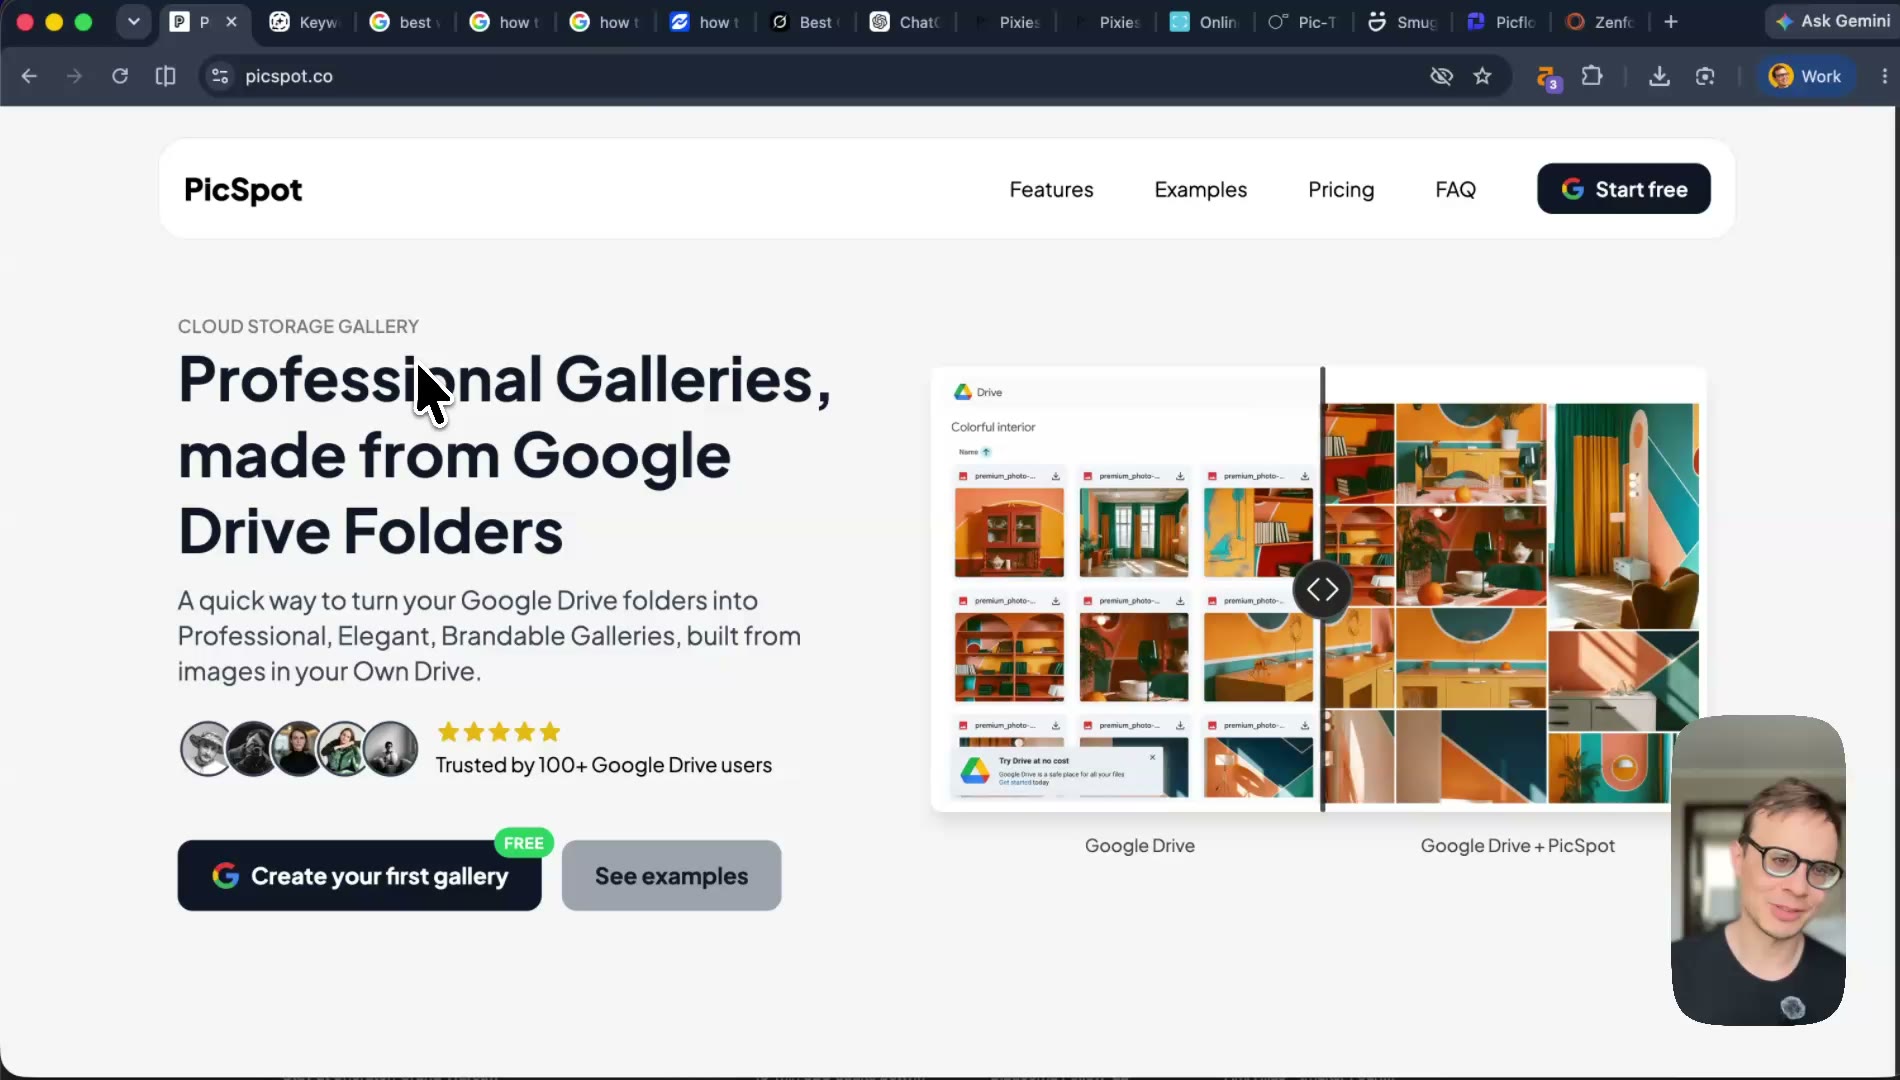1900x1080 pixels.
Task: Go to the Pricing section
Action: pos(1341,189)
